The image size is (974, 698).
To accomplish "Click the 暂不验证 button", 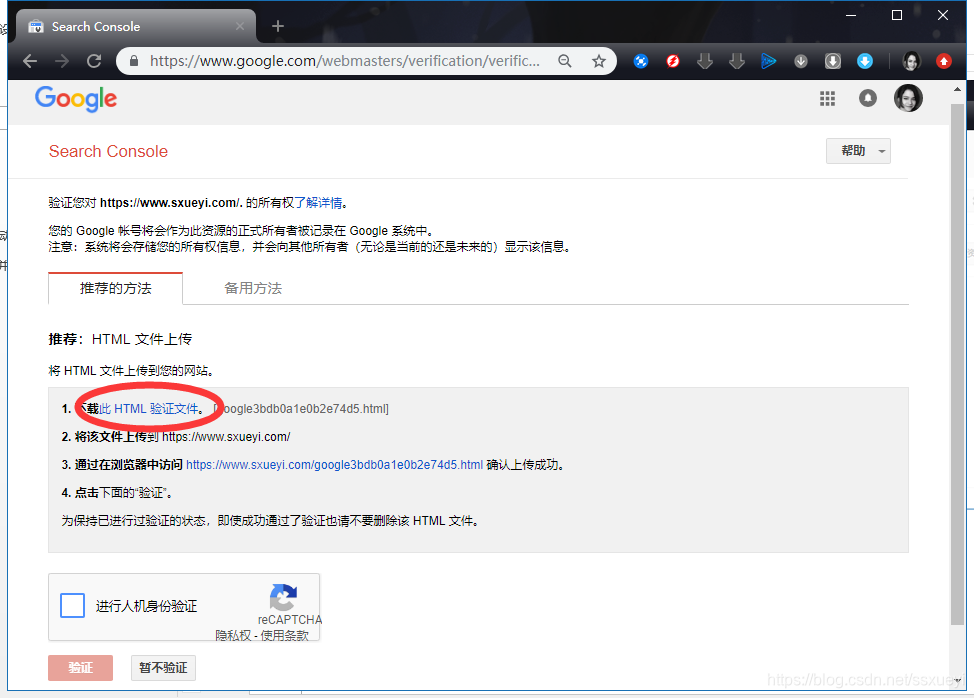I will [x=163, y=668].
